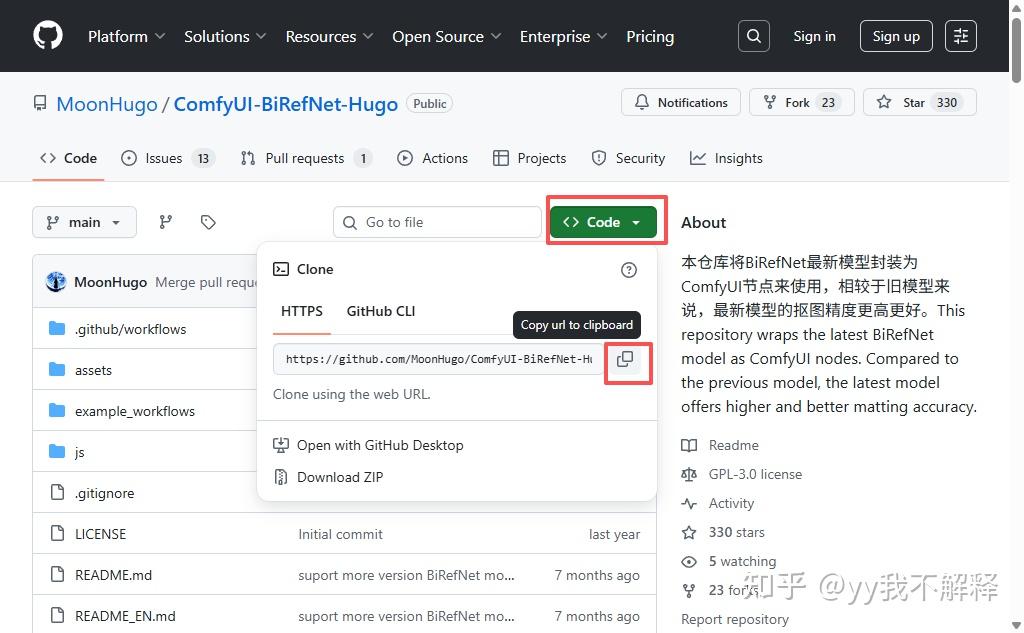Open the command palette icon

pos(959,36)
